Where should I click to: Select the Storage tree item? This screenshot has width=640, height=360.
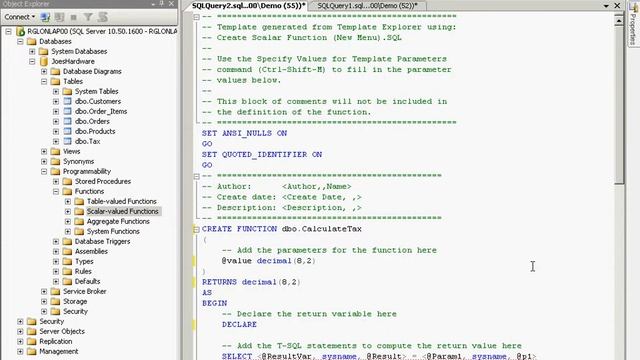75,302
